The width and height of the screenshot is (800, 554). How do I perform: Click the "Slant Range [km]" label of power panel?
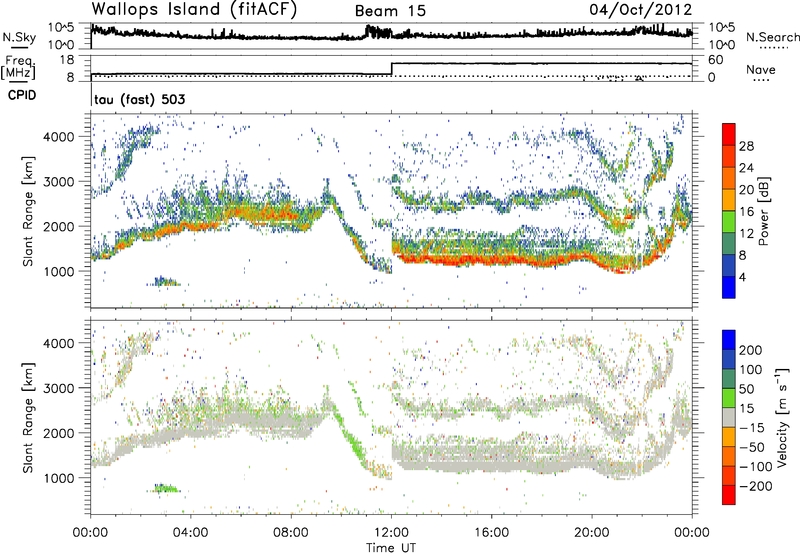coord(28,211)
